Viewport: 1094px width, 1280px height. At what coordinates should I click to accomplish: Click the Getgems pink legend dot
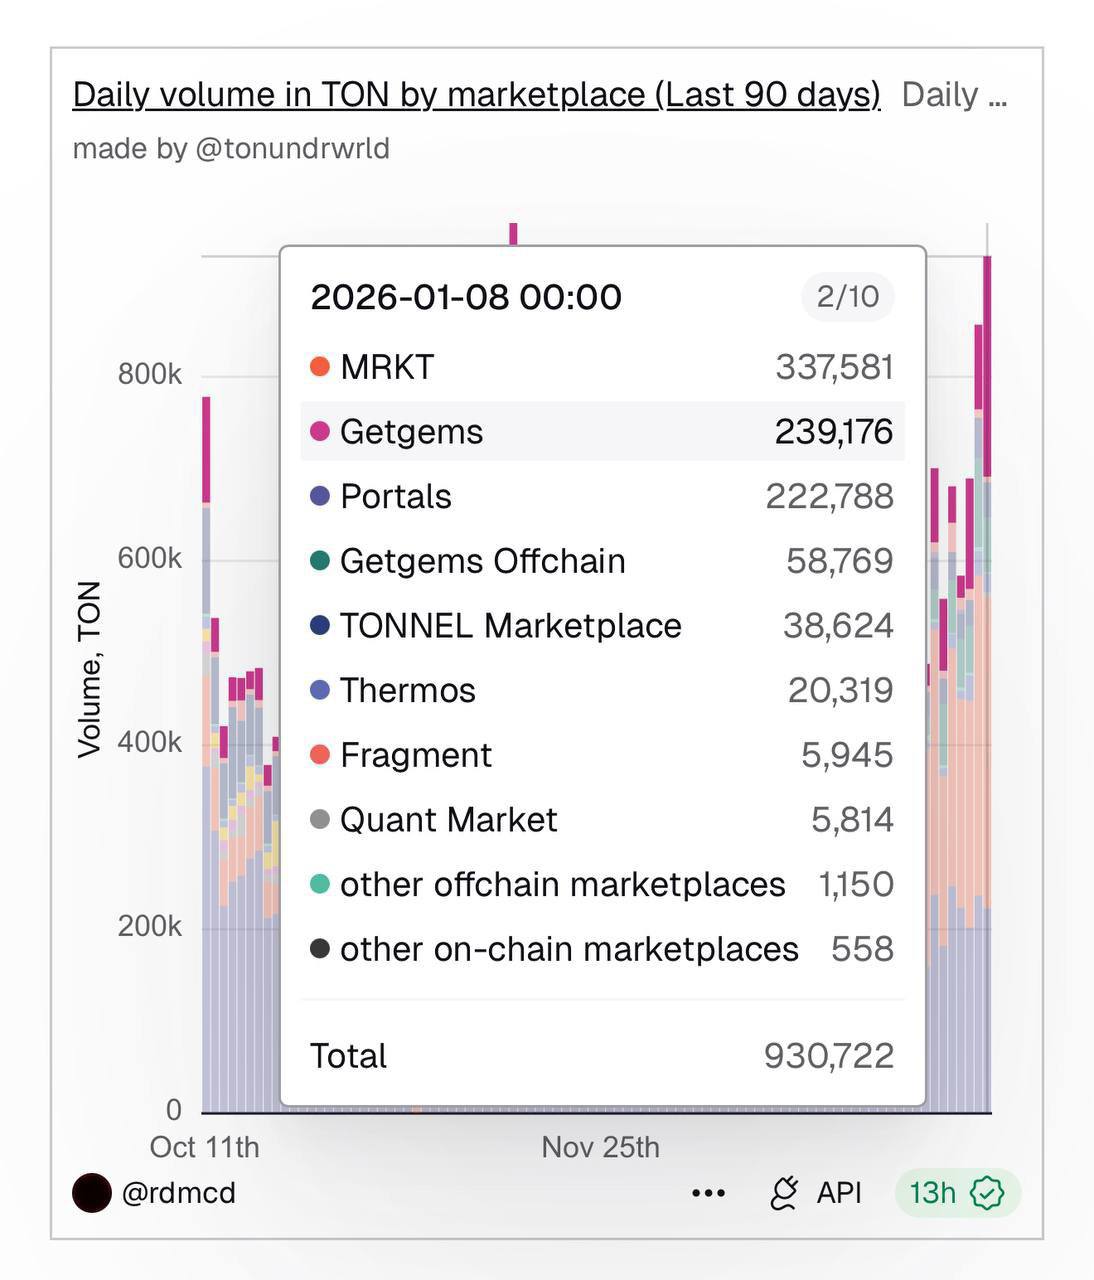320,432
